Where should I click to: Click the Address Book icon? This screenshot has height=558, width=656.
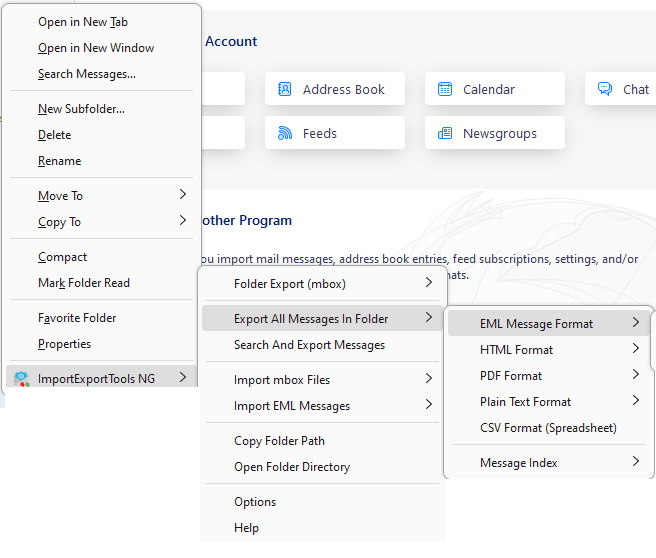click(284, 89)
